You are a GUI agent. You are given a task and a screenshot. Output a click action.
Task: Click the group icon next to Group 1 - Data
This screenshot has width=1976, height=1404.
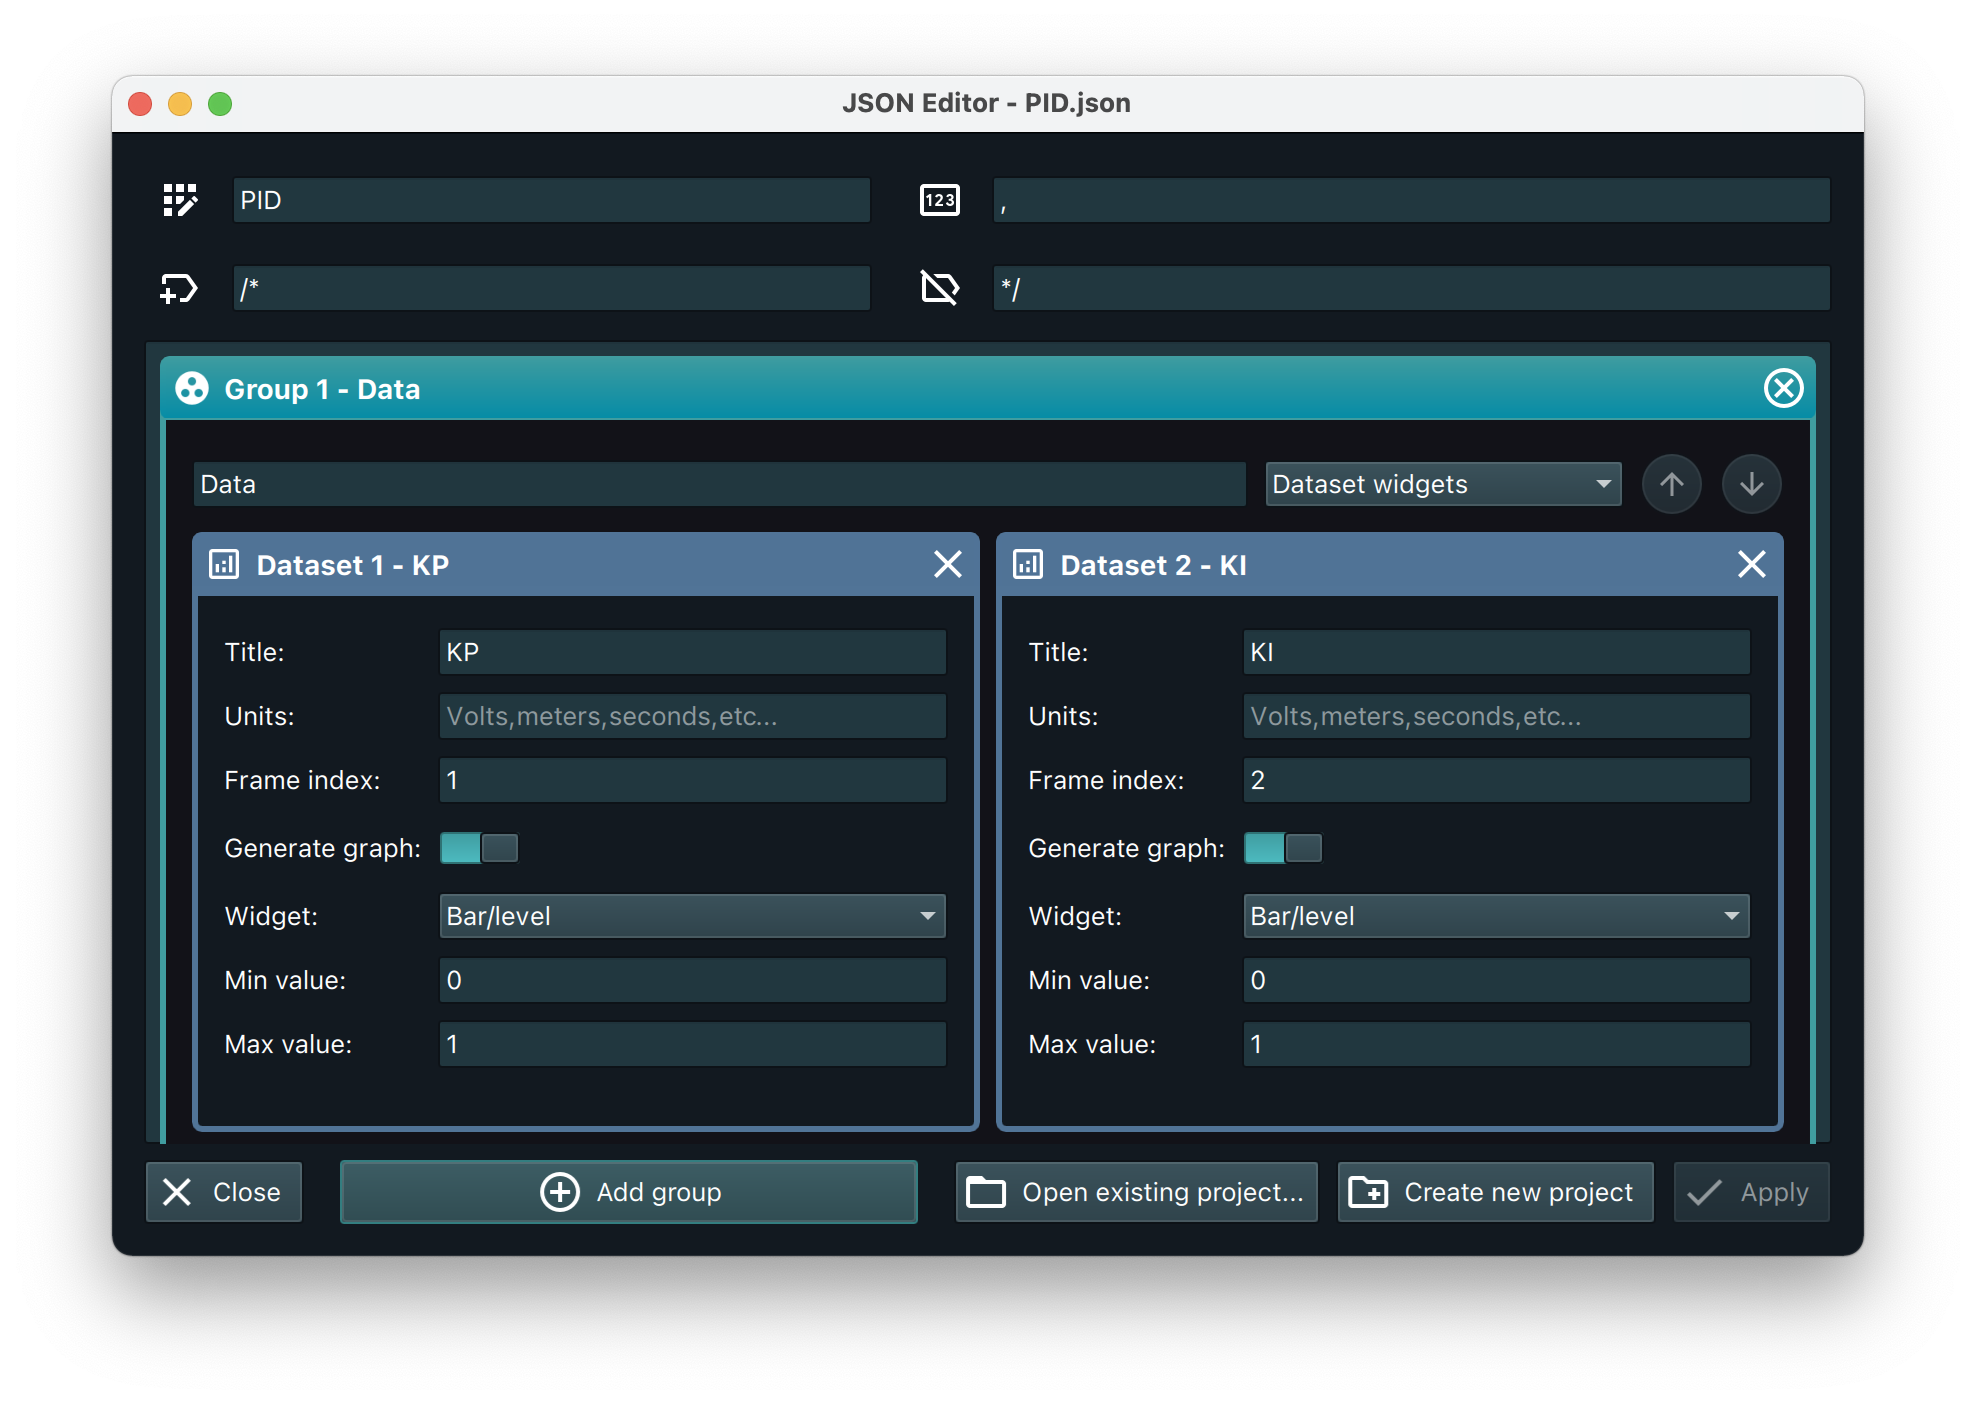tap(191, 389)
